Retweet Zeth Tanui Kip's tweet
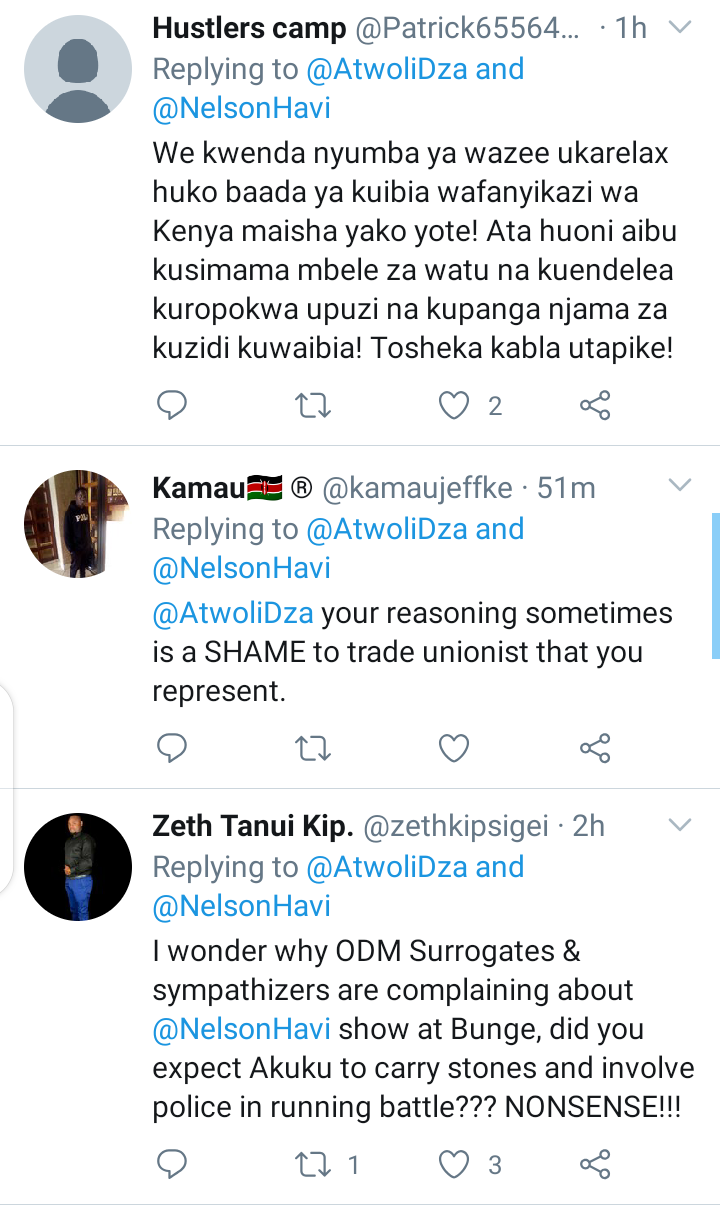 tap(314, 1163)
